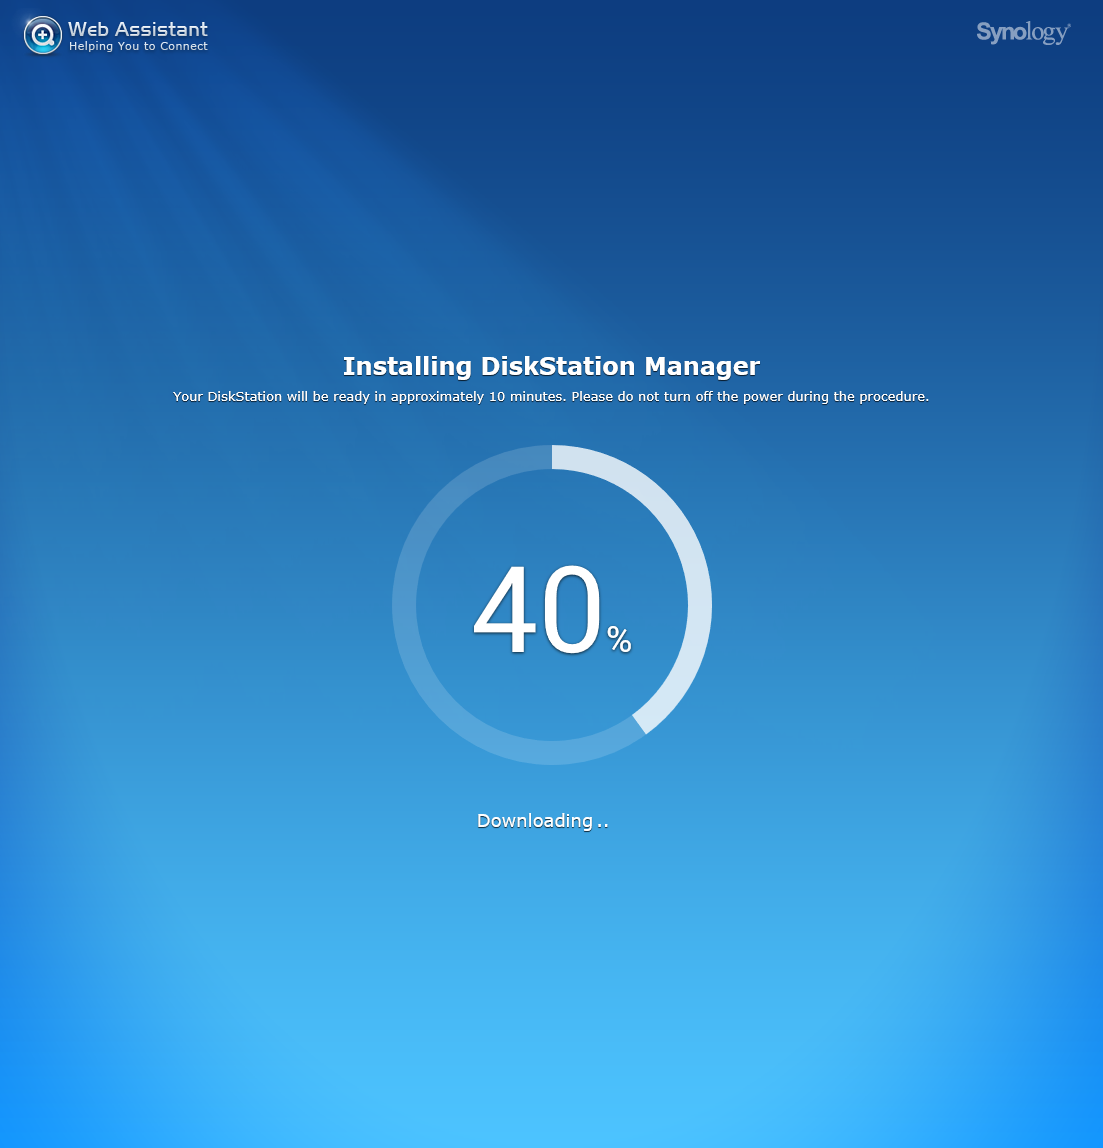Click the 40% progress number
Viewport: 1103px width, 1148px height.
point(552,610)
